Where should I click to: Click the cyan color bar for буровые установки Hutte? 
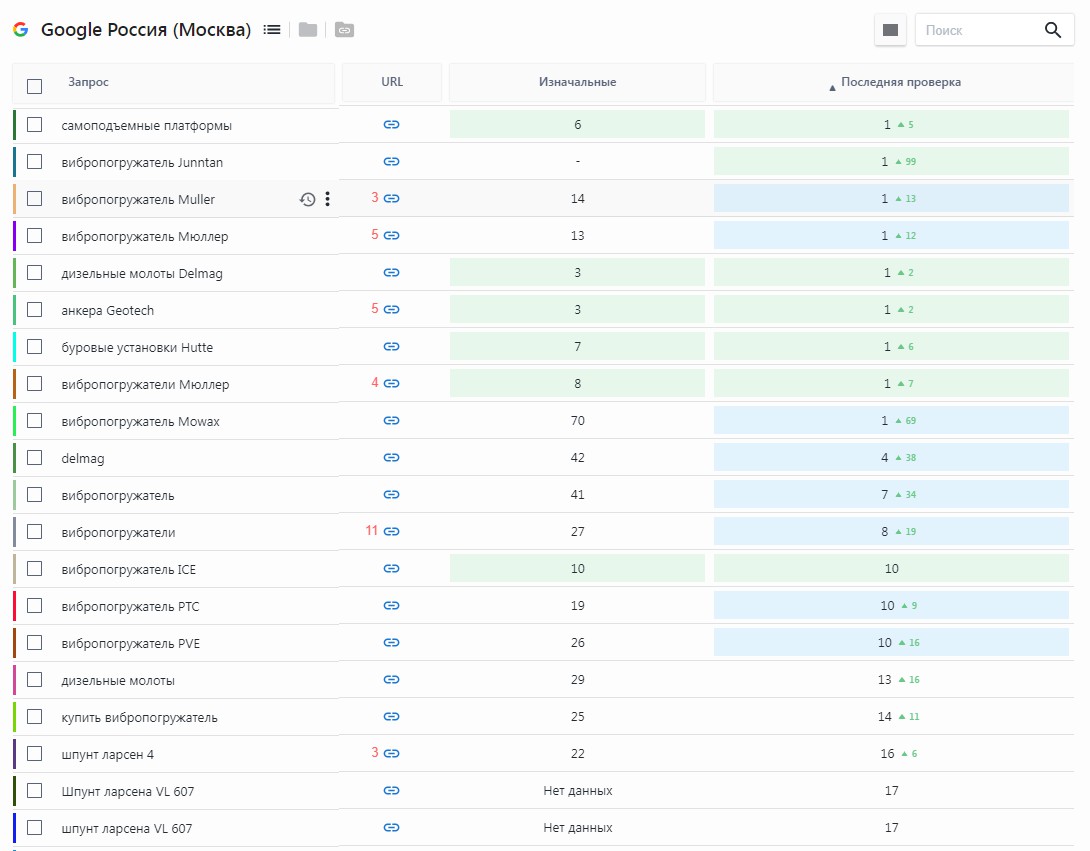(15, 347)
